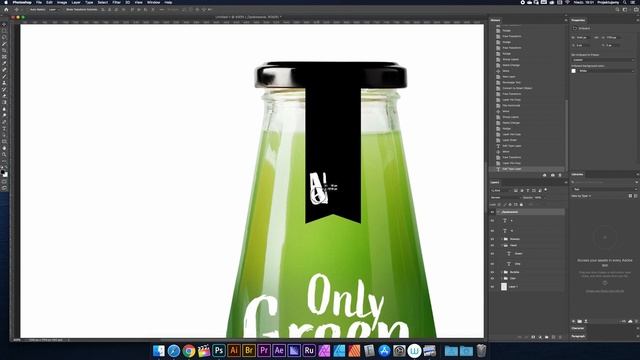640x360 pixels.
Task: Open the File menu
Action: 39,2
